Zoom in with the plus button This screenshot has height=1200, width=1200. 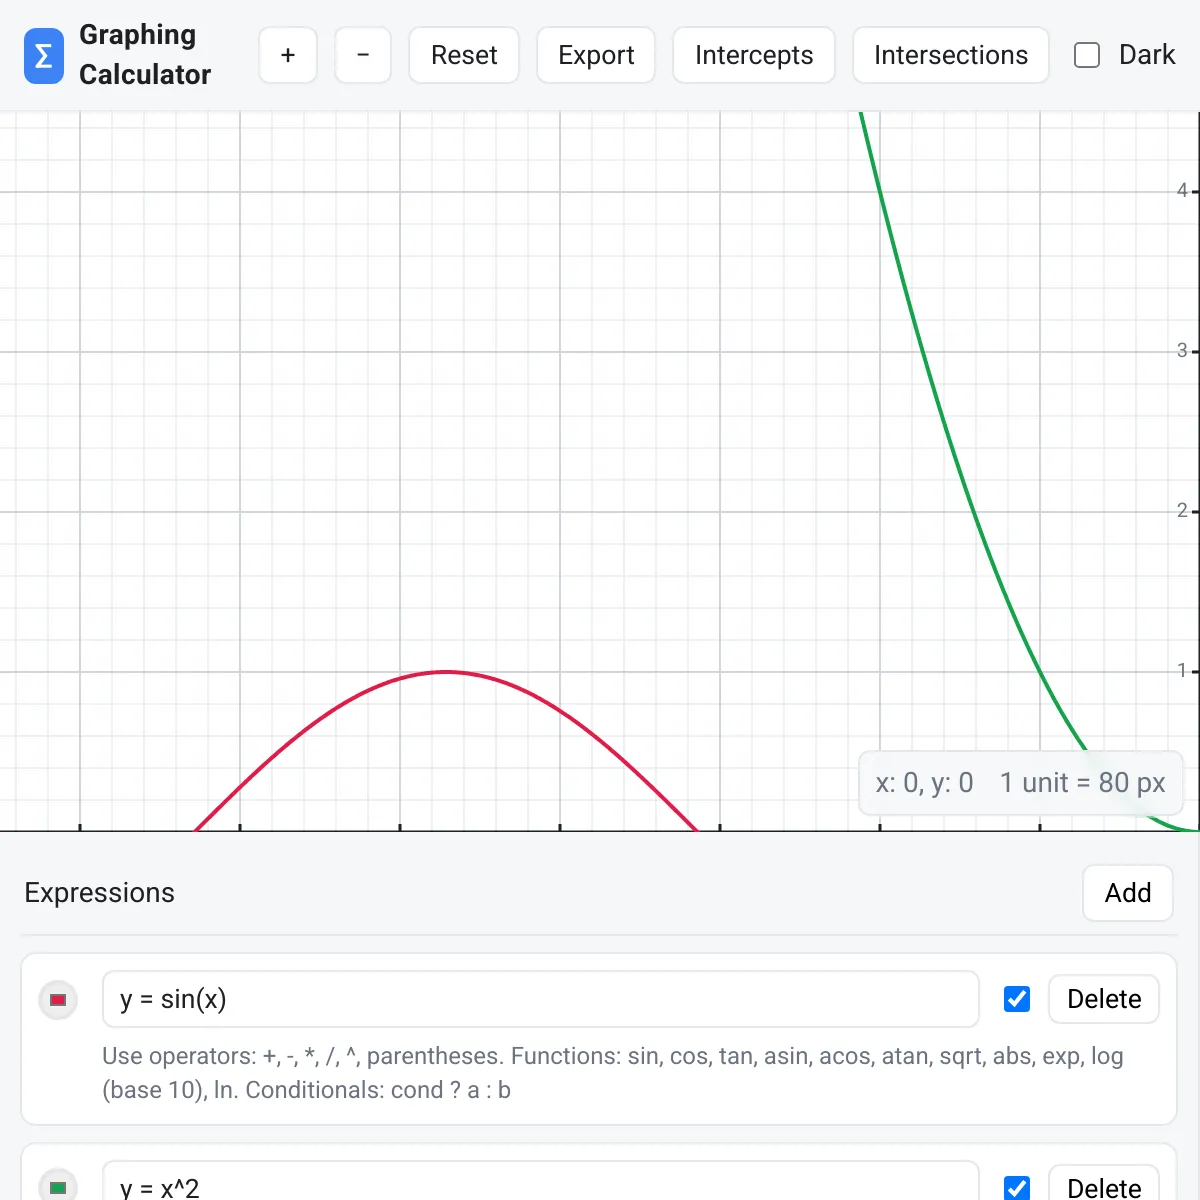point(288,55)
